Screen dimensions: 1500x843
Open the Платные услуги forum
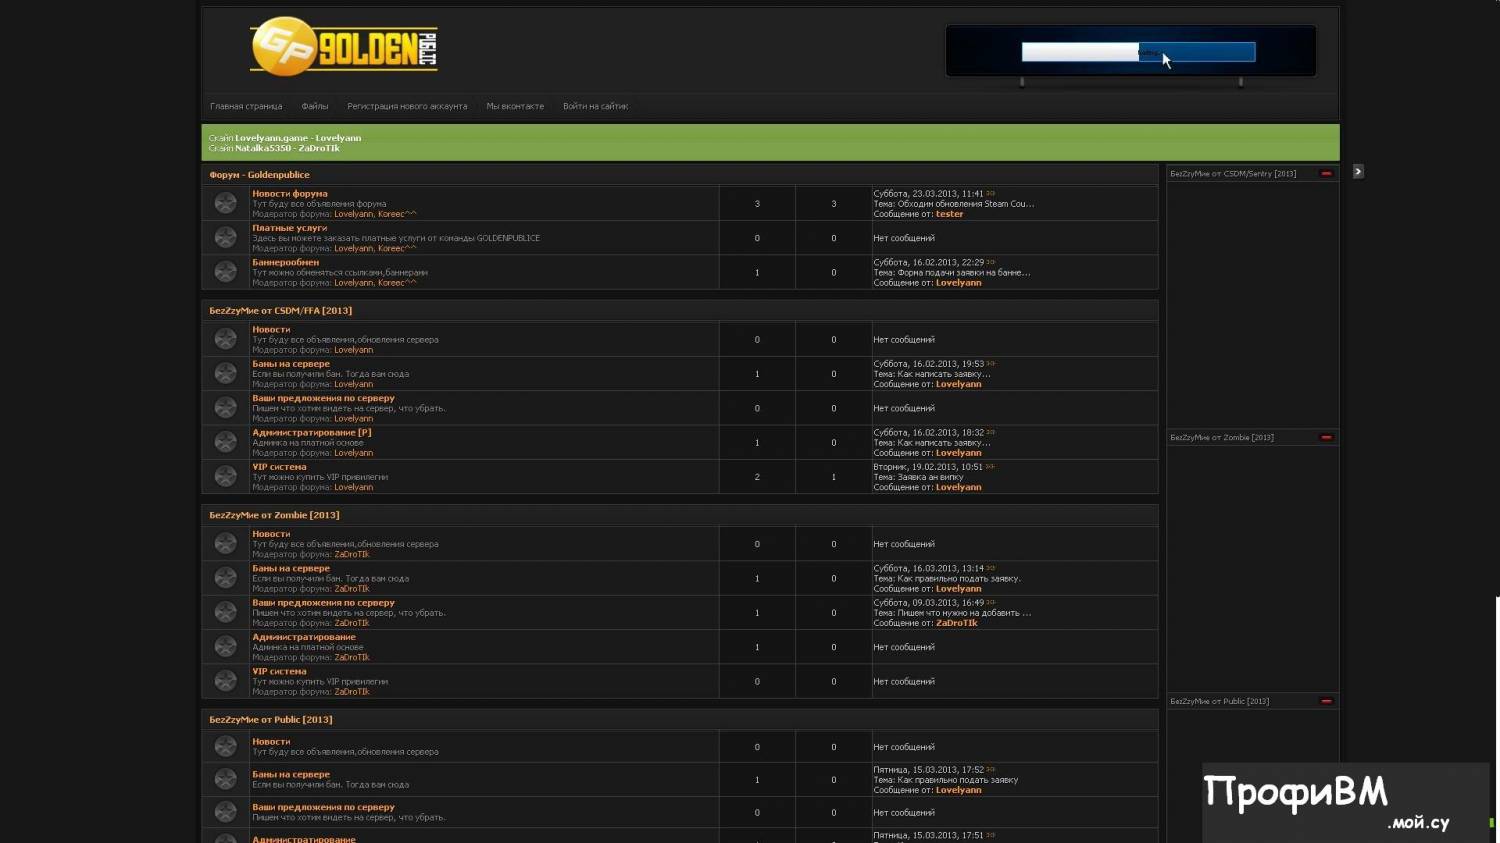290,228
